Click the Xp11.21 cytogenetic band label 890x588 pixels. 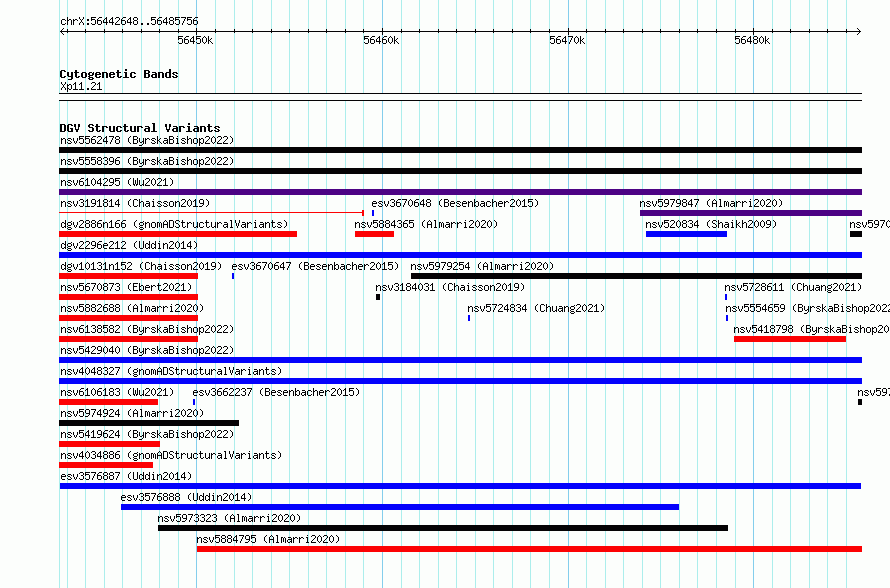coord(81,86)
